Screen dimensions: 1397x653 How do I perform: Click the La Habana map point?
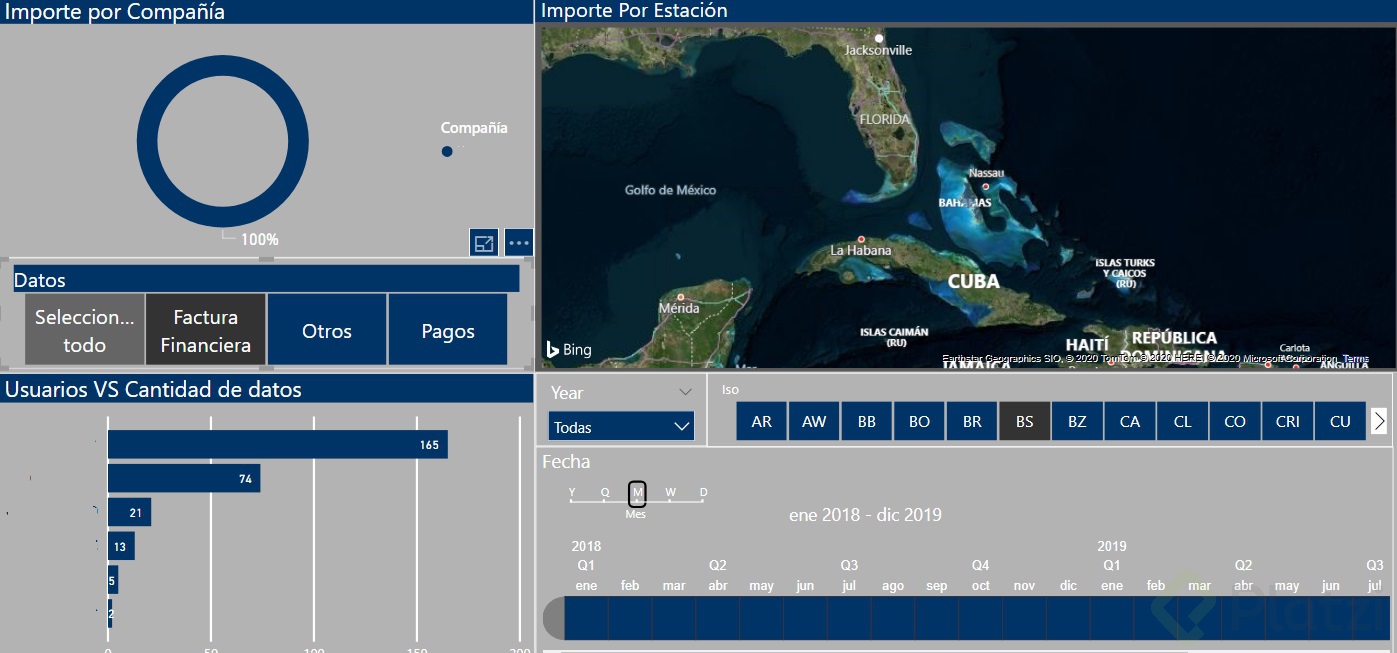[x=861, y=238]
